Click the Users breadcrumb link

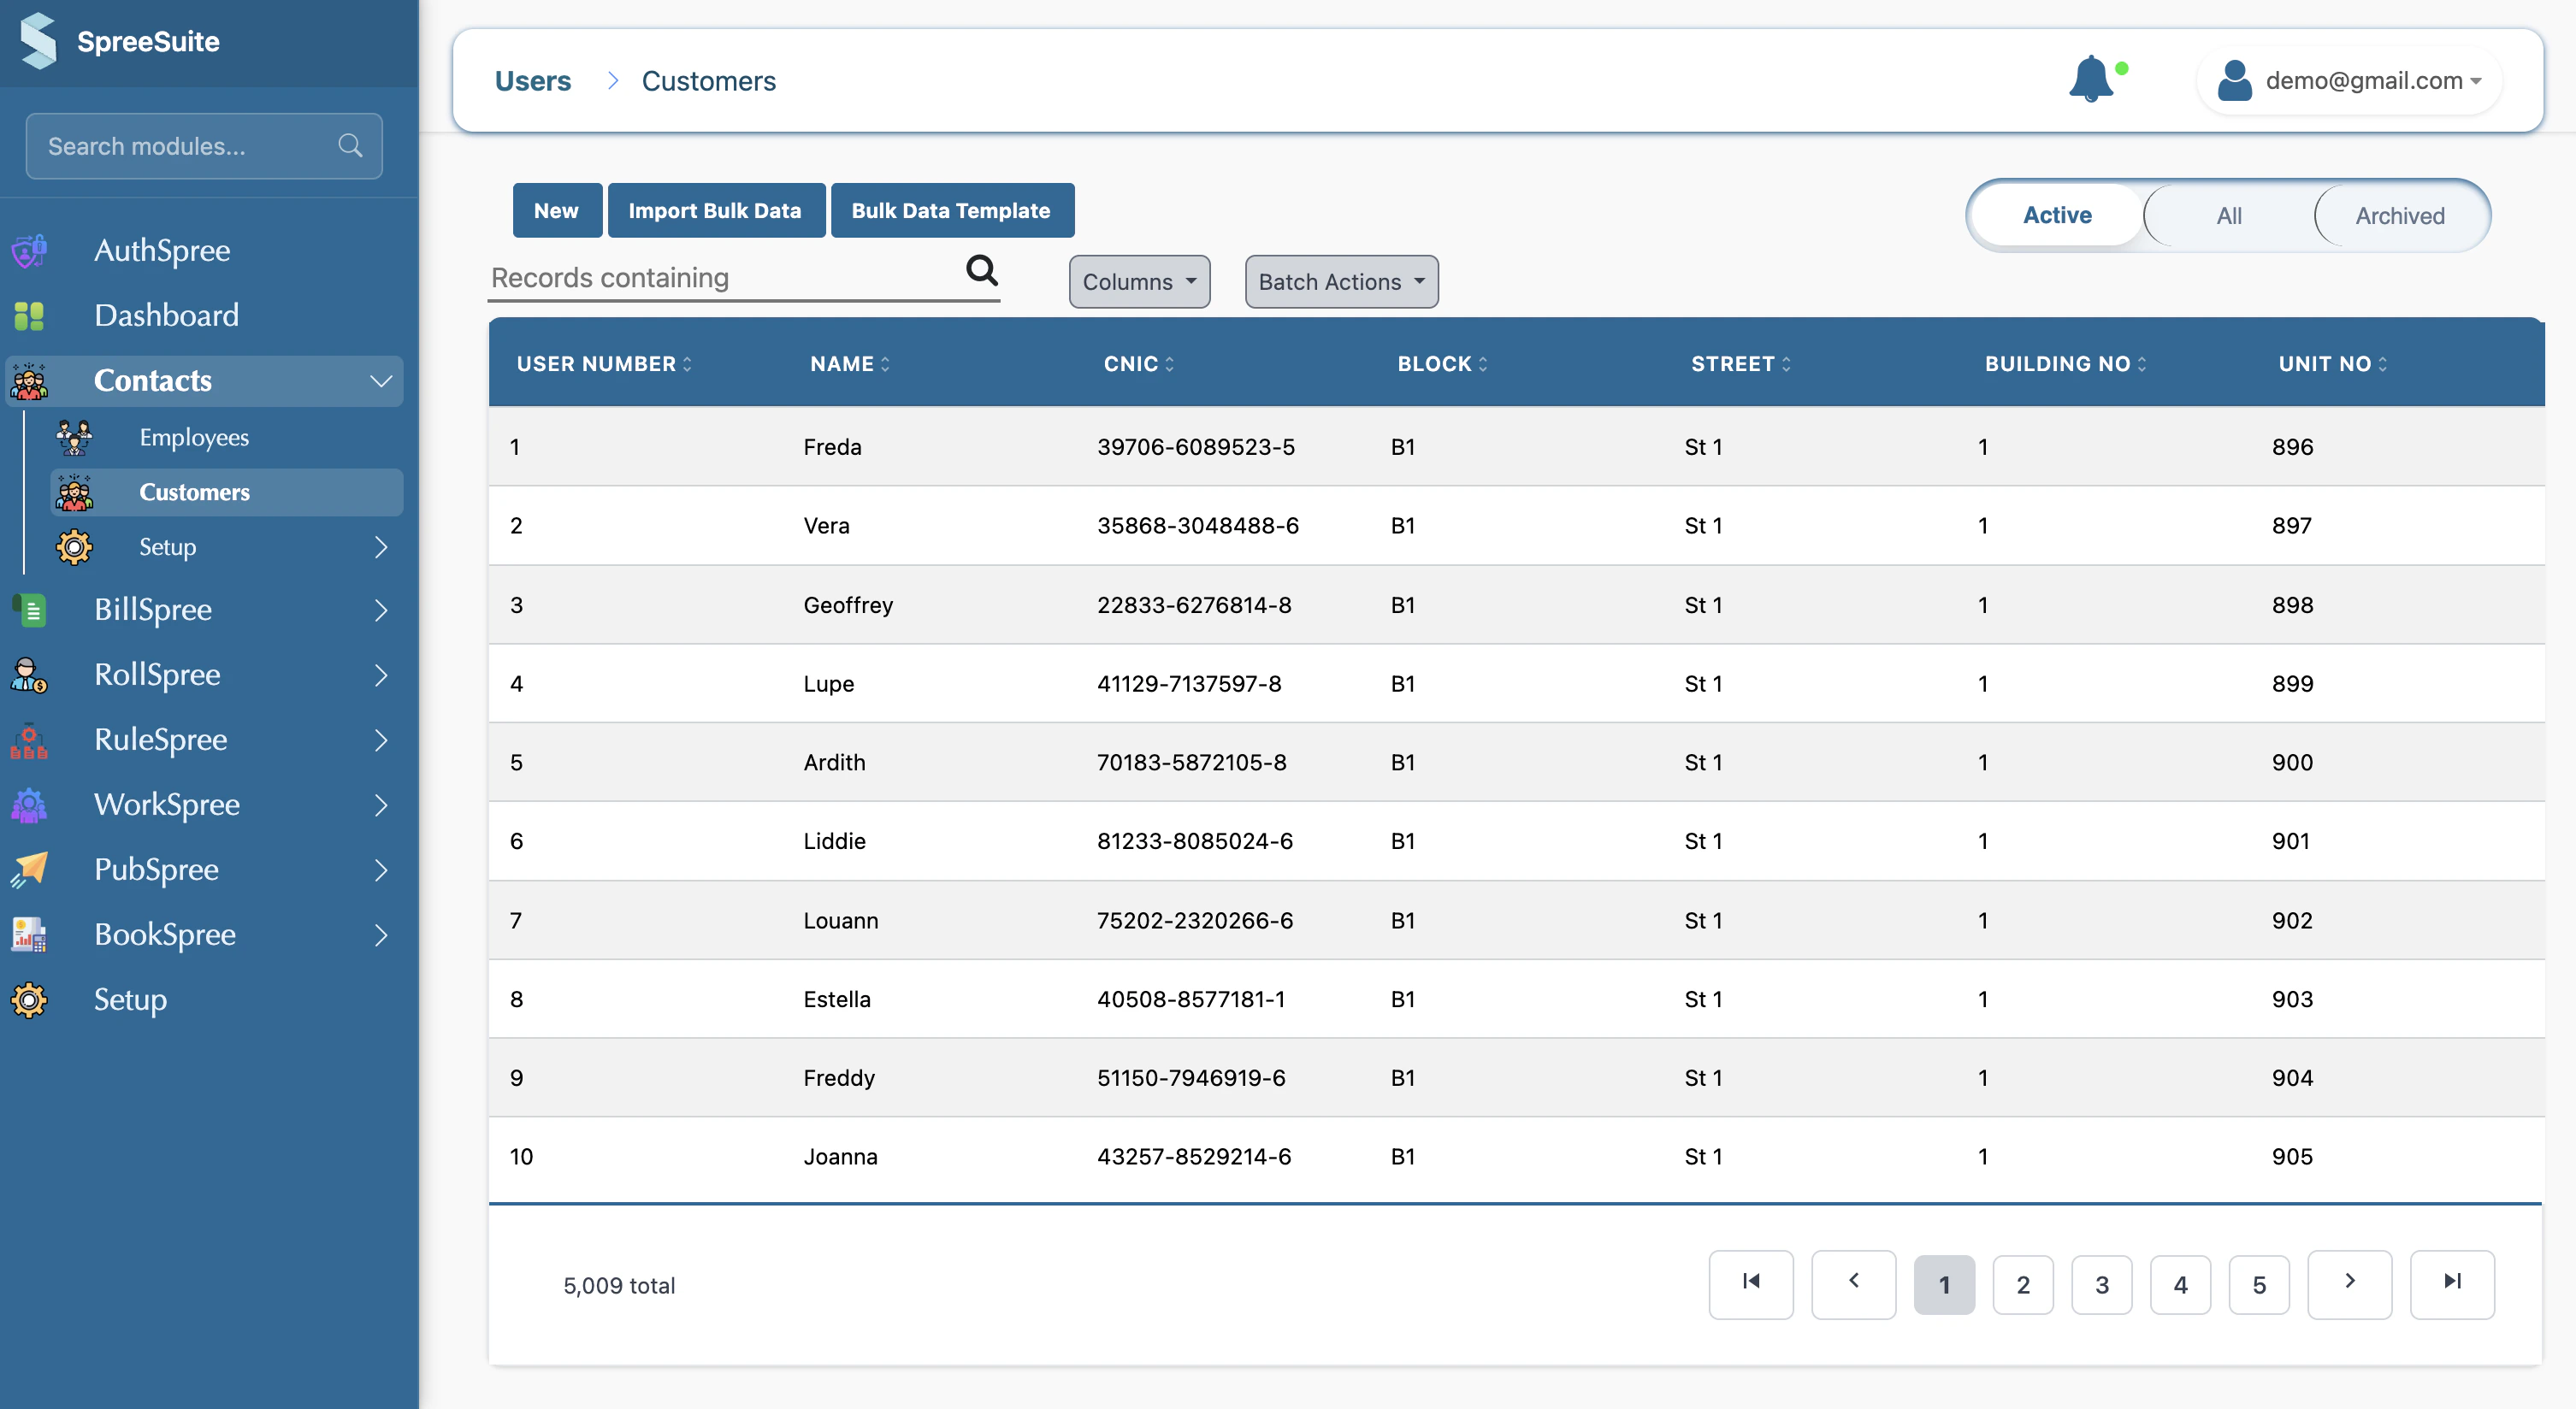[533, 81]
